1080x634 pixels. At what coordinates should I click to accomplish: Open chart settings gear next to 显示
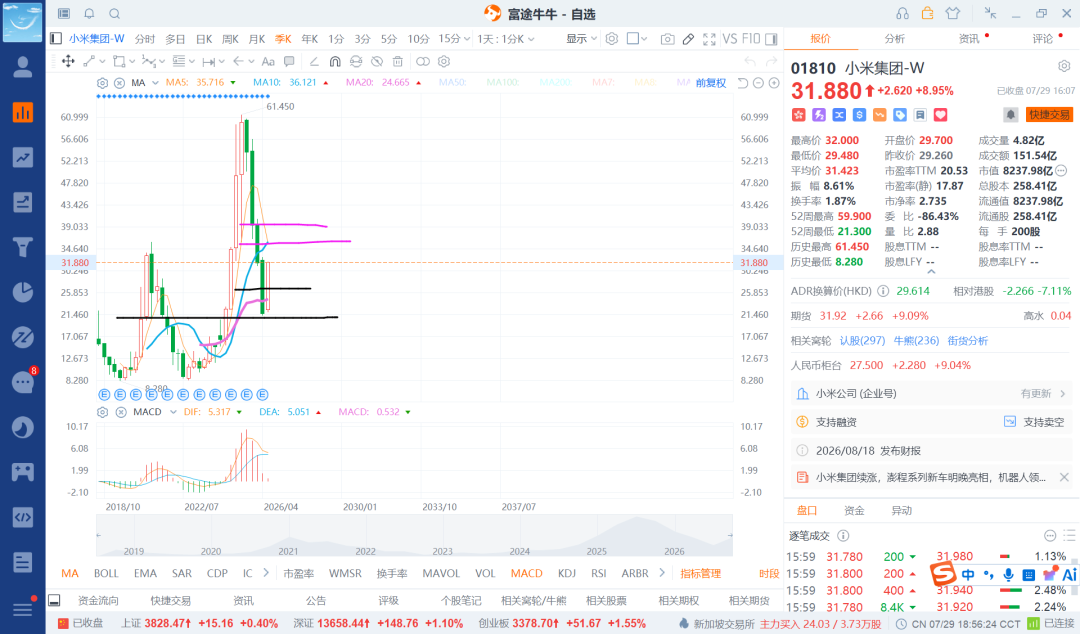tap(612, 39)
